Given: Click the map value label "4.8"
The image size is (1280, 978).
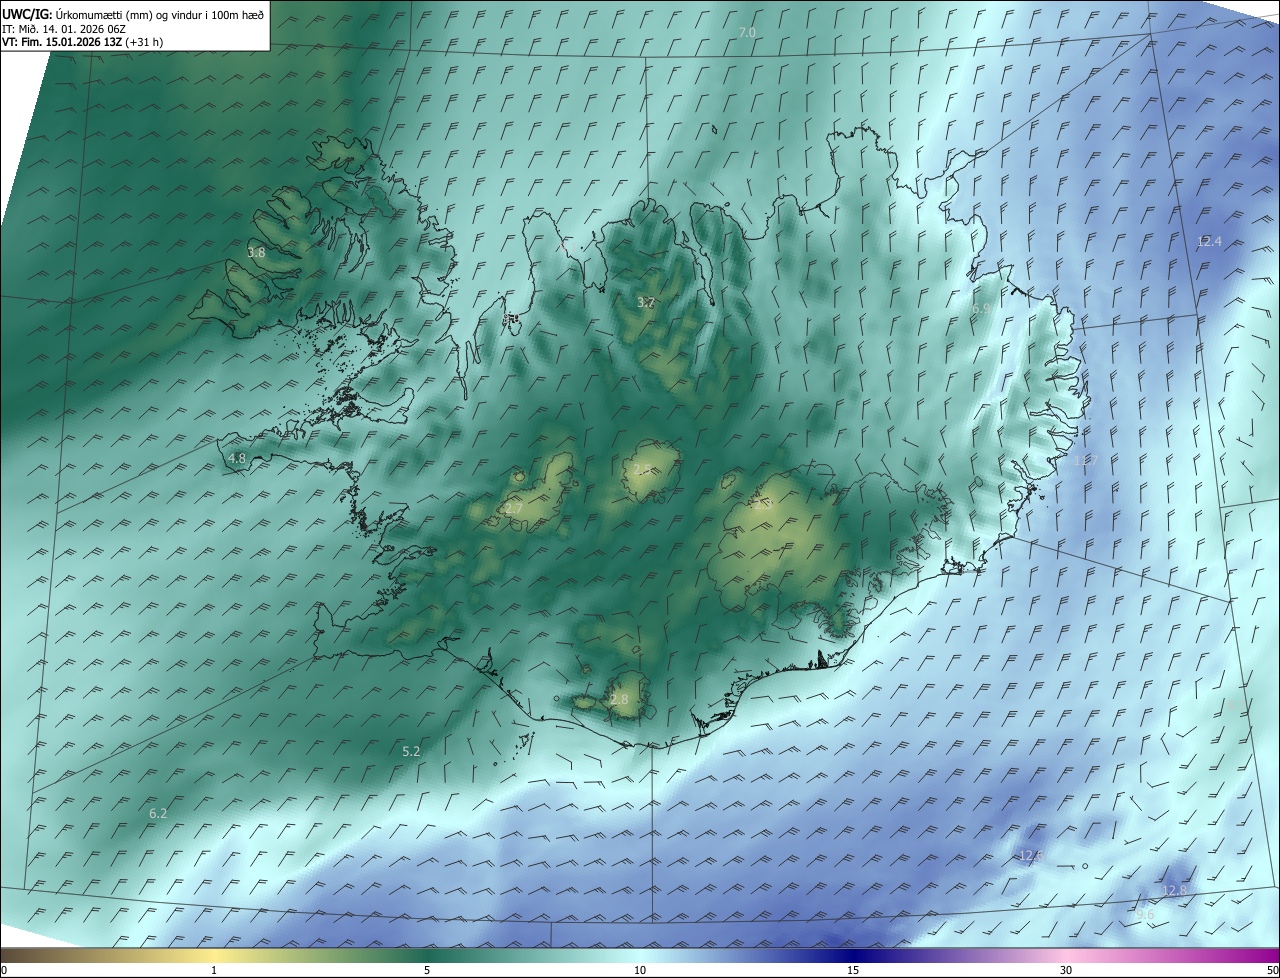Looking at the screenshot, I should [x=237, y=459].
